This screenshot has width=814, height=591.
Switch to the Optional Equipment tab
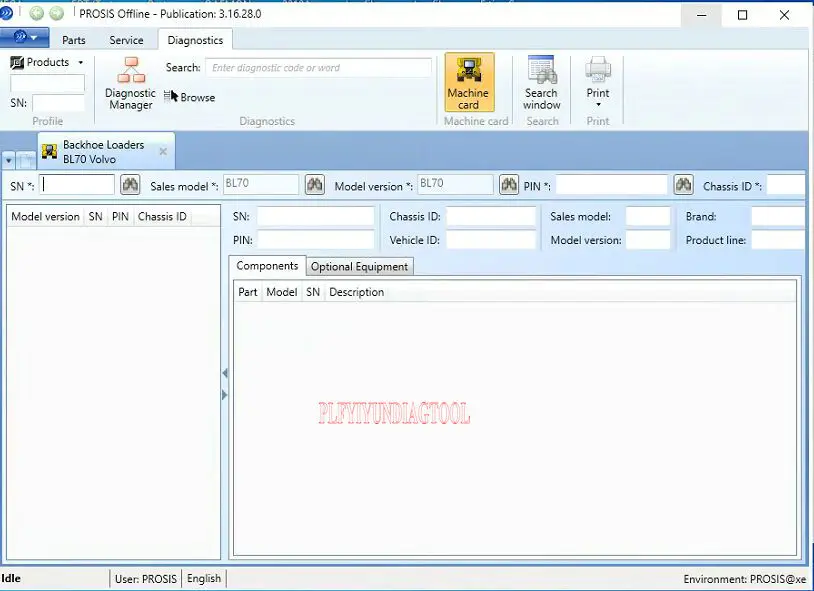(x=359, y=266)
